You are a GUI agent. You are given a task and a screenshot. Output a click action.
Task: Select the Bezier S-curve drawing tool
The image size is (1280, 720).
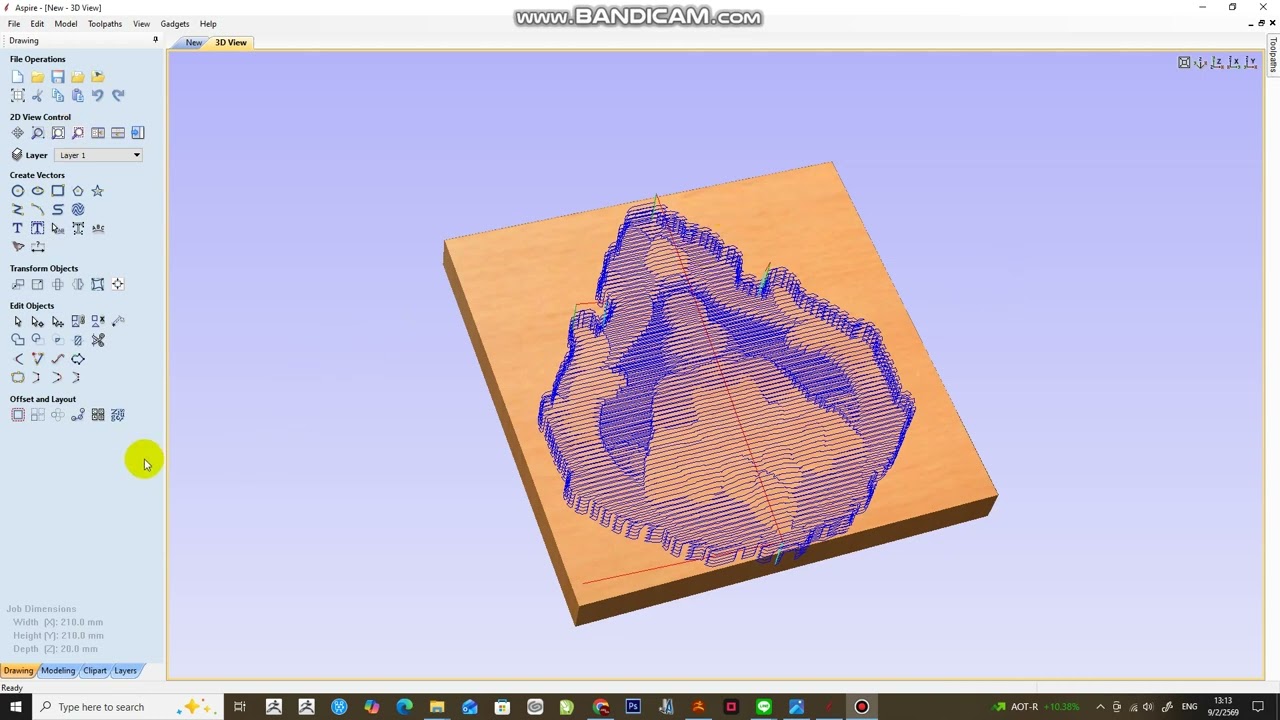coord(57,210)
